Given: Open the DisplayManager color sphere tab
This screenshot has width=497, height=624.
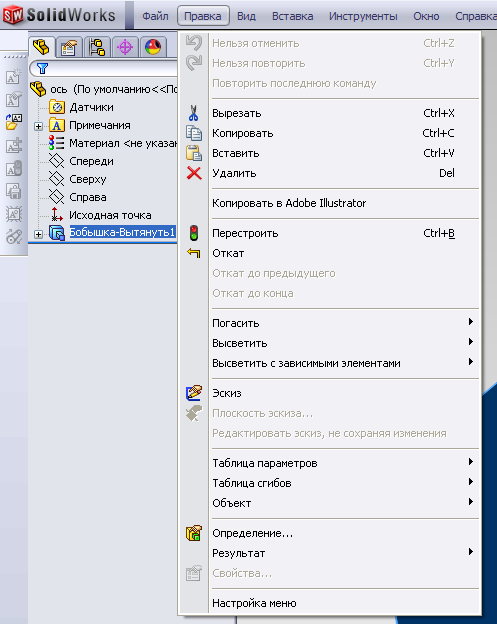Looking at the screenshot, I should pyautogui.click(x=153, y=47).
